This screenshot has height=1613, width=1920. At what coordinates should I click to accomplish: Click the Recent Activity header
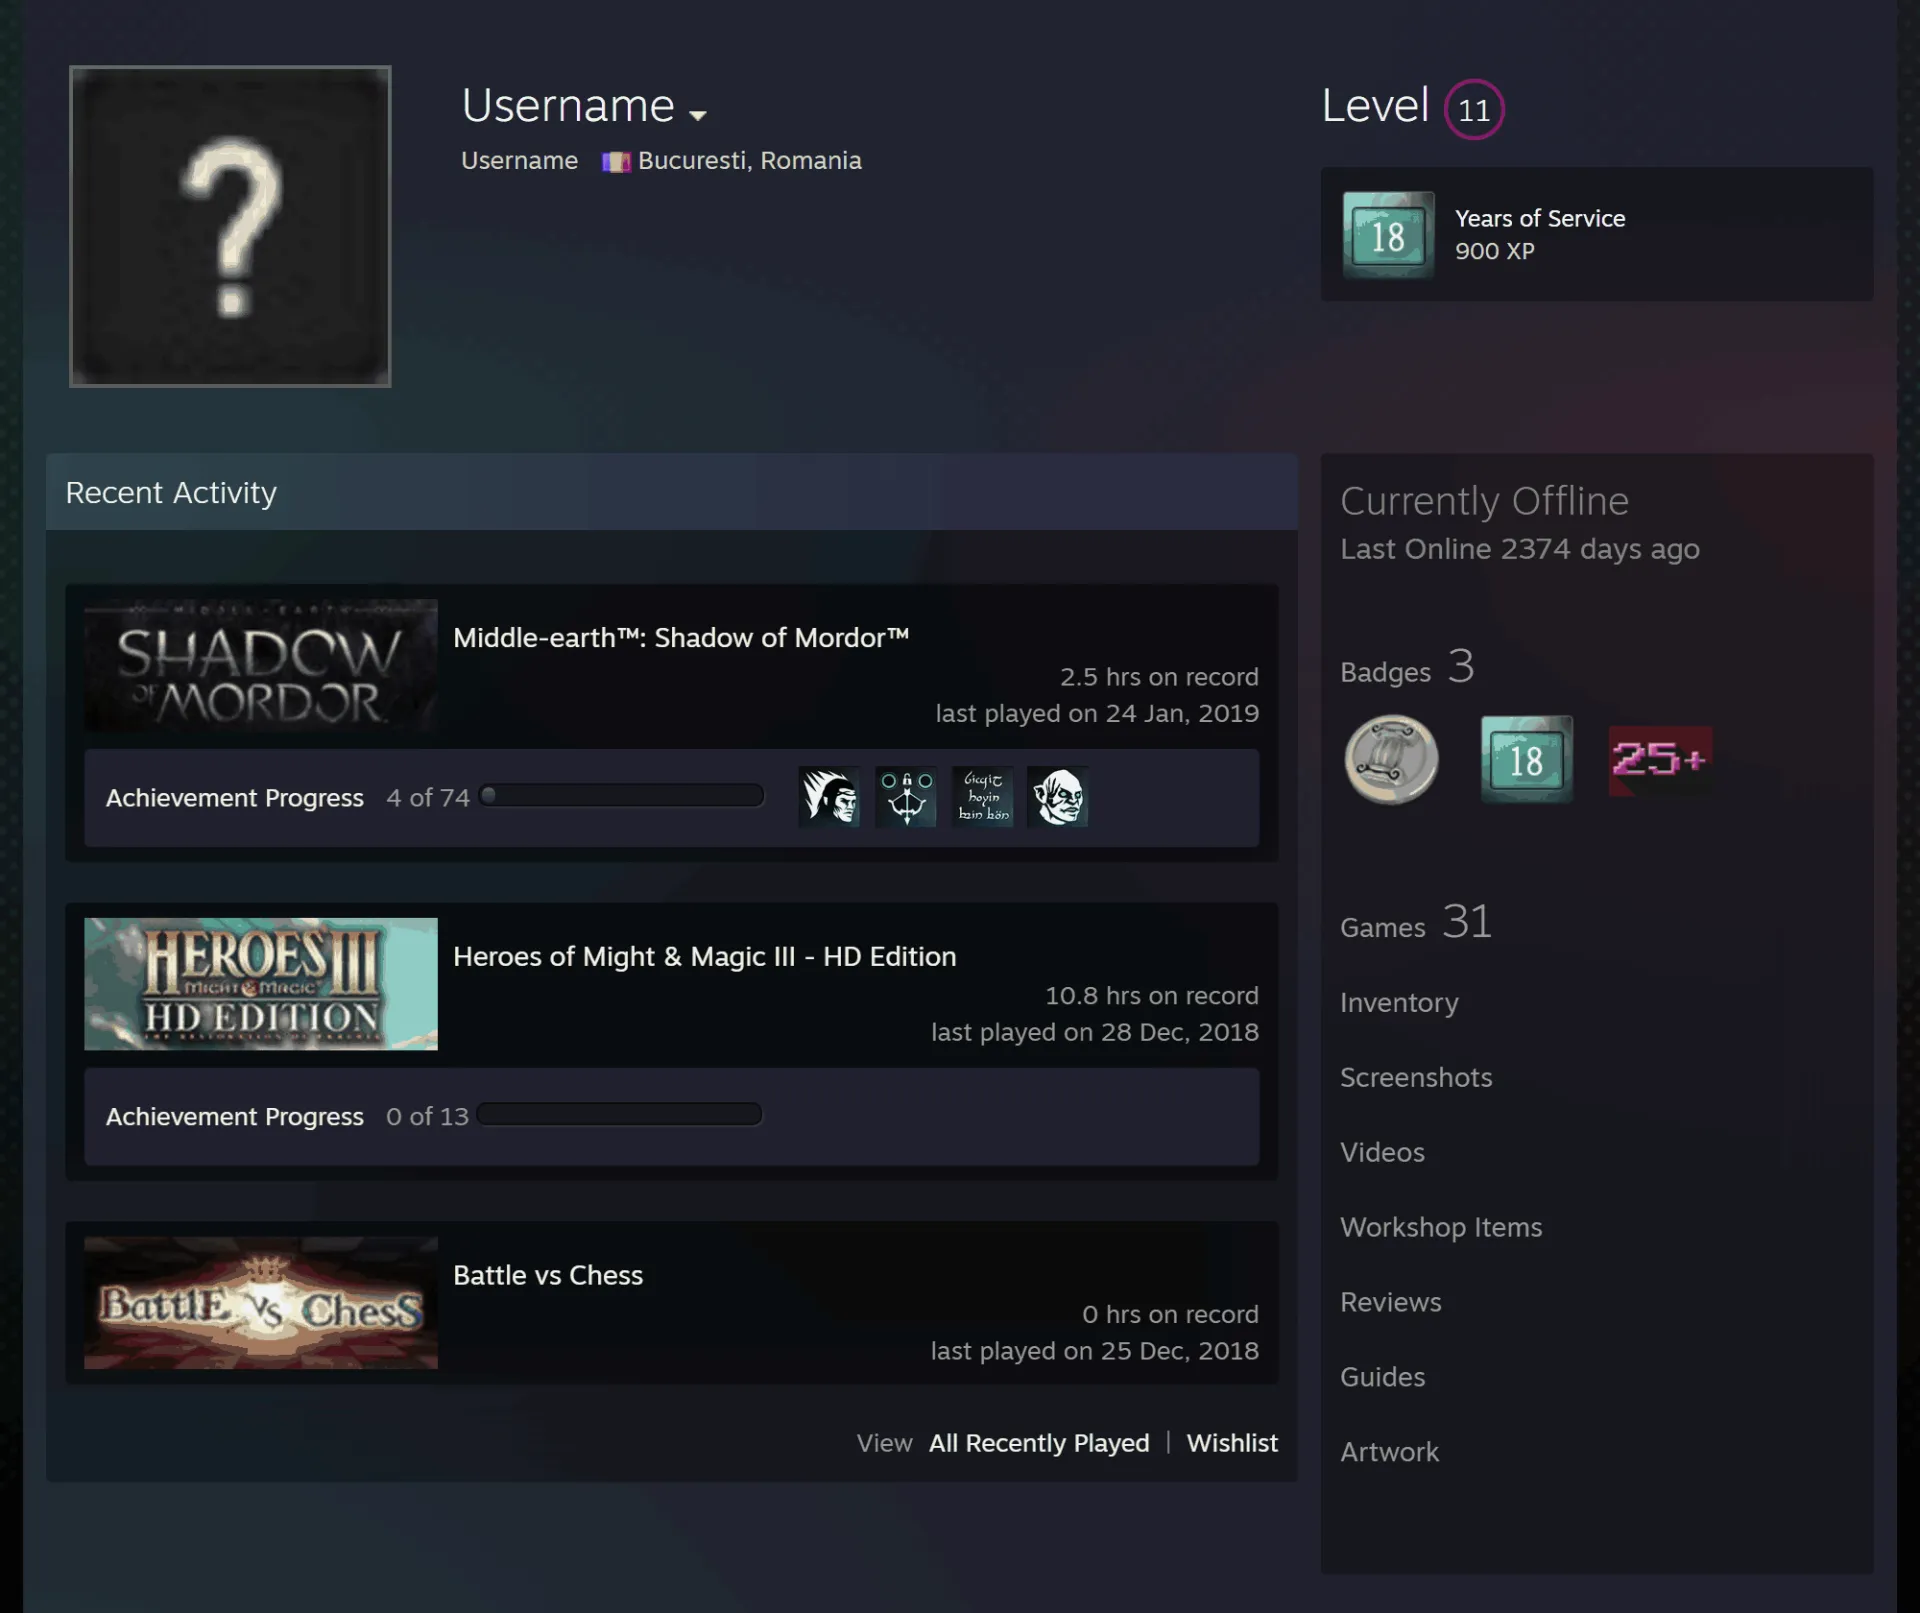click(x=672, y=492)
